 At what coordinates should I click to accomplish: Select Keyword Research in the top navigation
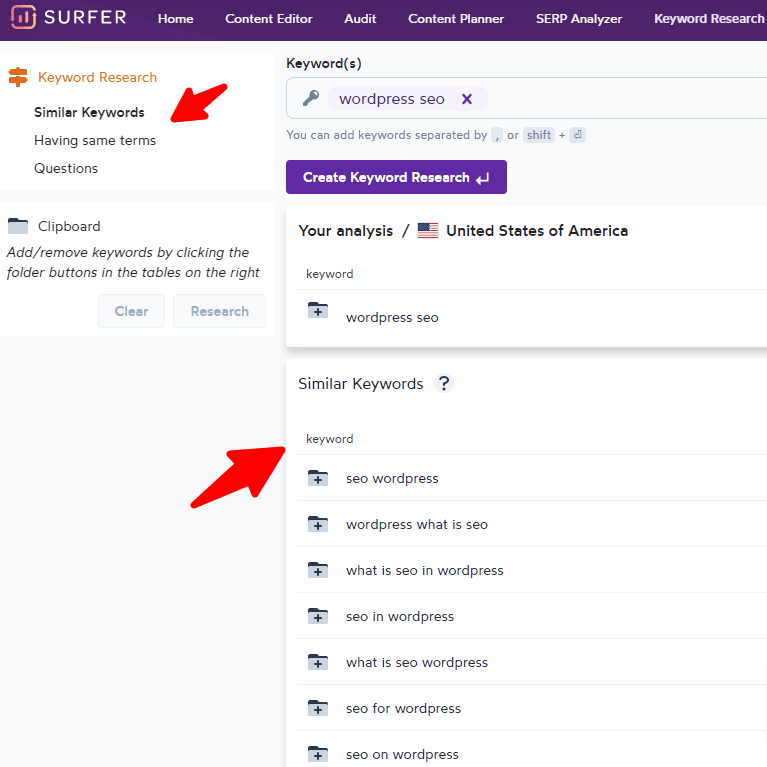click(709, 19)
